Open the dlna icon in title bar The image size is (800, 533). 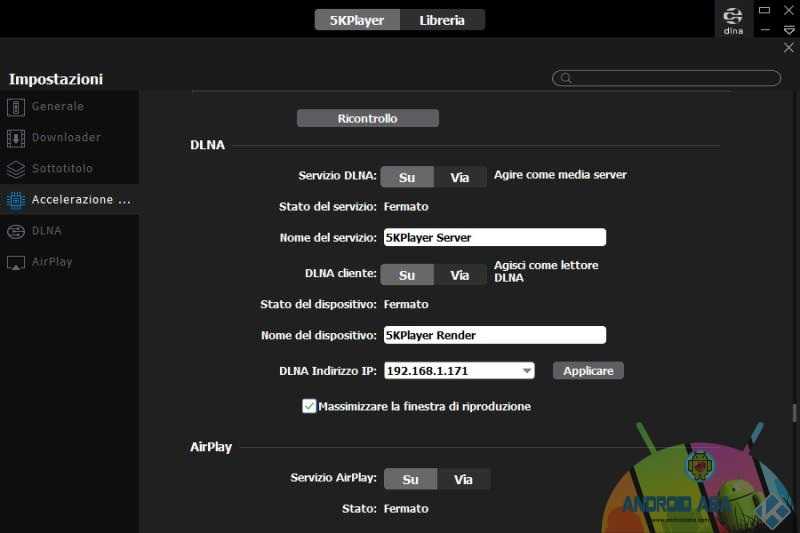coord(733,20)
